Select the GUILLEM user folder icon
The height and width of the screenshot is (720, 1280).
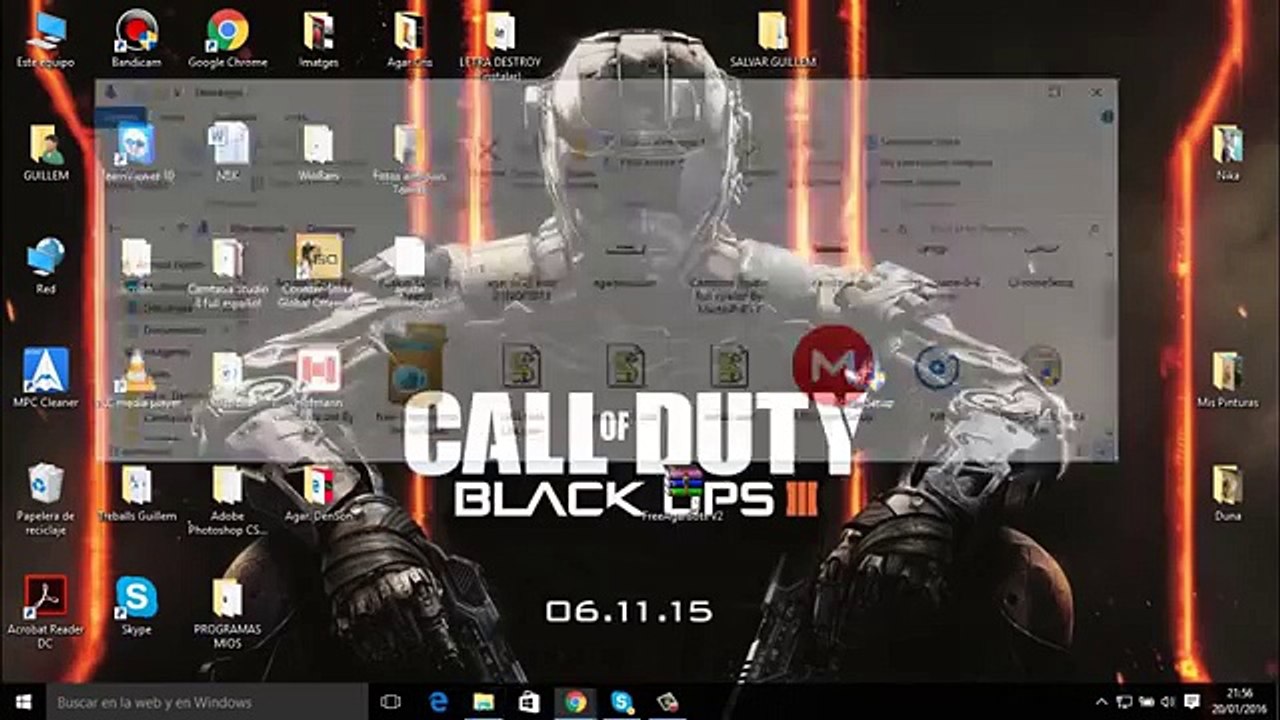(46, 153)
